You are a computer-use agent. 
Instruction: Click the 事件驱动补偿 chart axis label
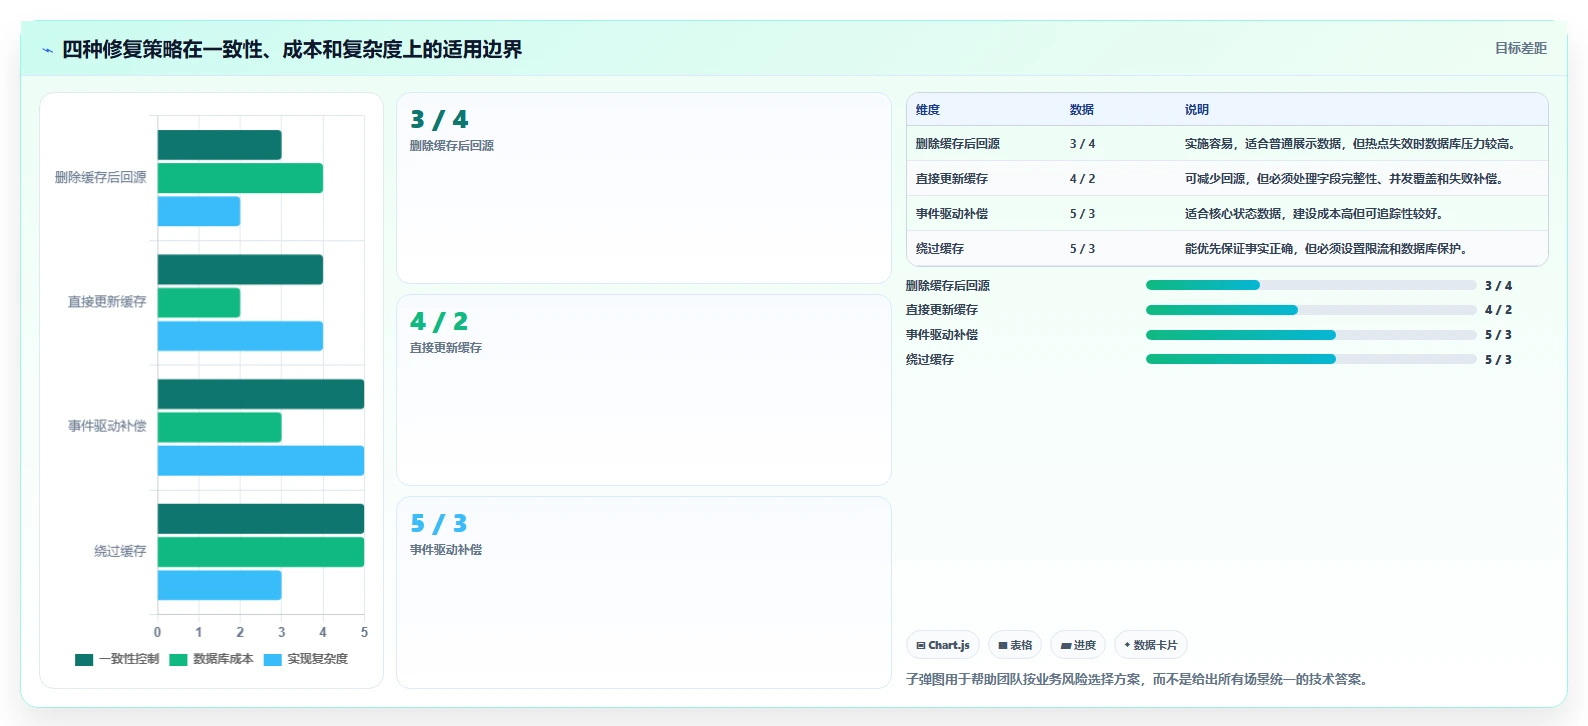[107, 426]
